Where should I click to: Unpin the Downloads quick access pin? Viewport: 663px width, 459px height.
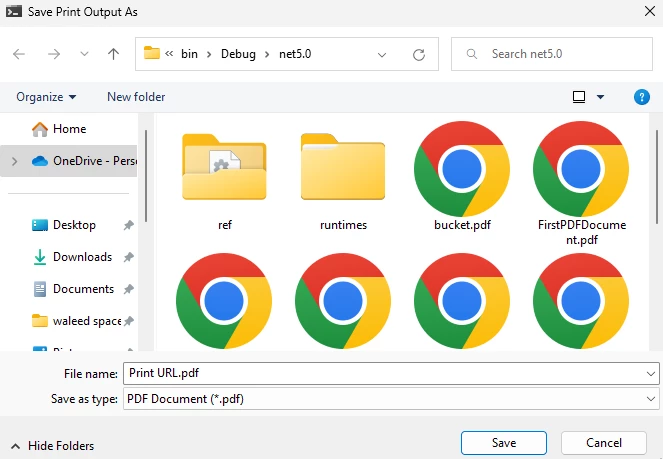(129, 257)
